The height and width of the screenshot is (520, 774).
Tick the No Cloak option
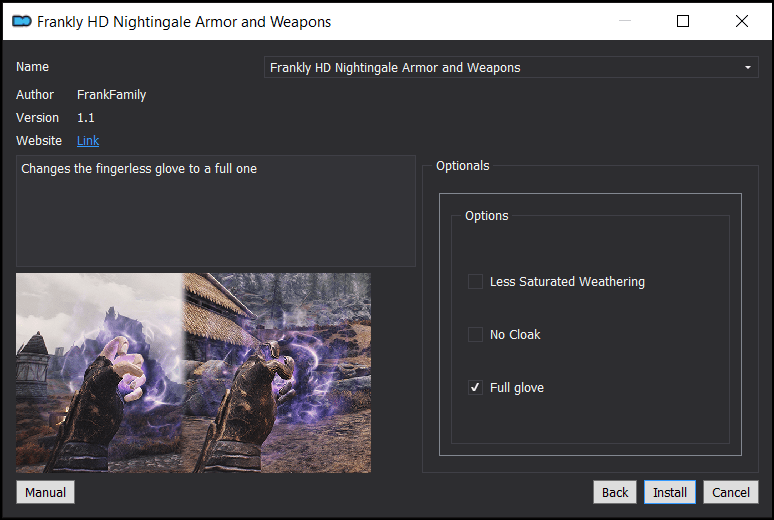coord(475,334)
